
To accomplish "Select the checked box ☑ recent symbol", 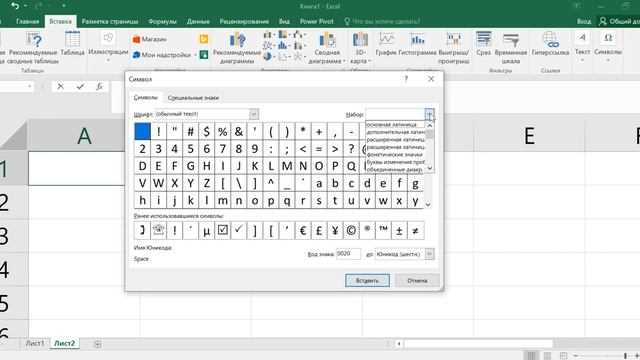I will point(222,231).
